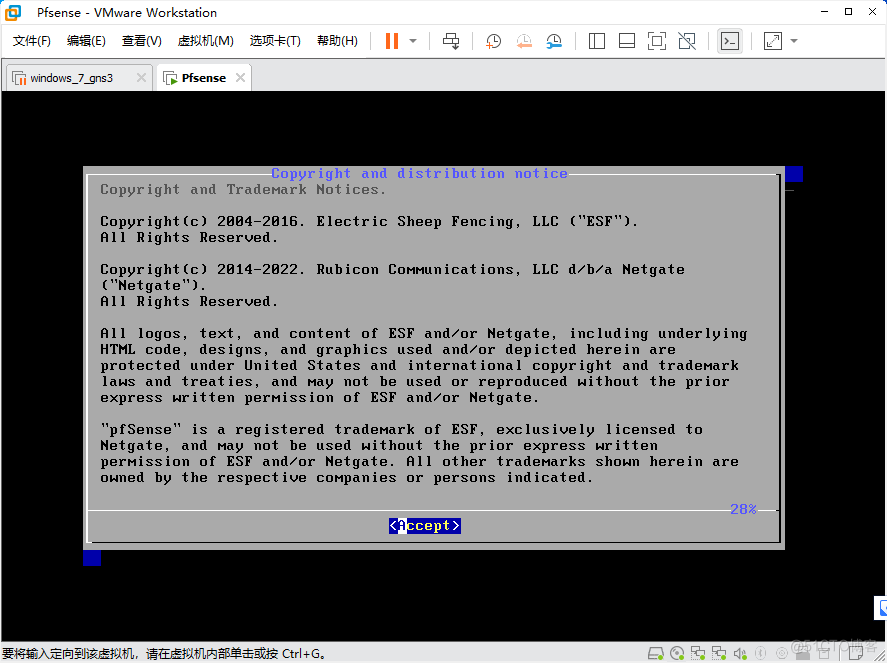Viewport: 887px width, 663px height.
Task: Maximize the VMware Workstation window
Action: pyautogui.click(x=849, y=12)
